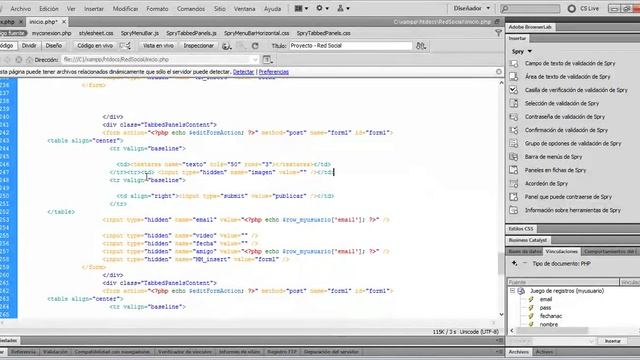The image size is (640, 360).
Task: Click the stop loading icon in address bar
Action: coord(19,60)
